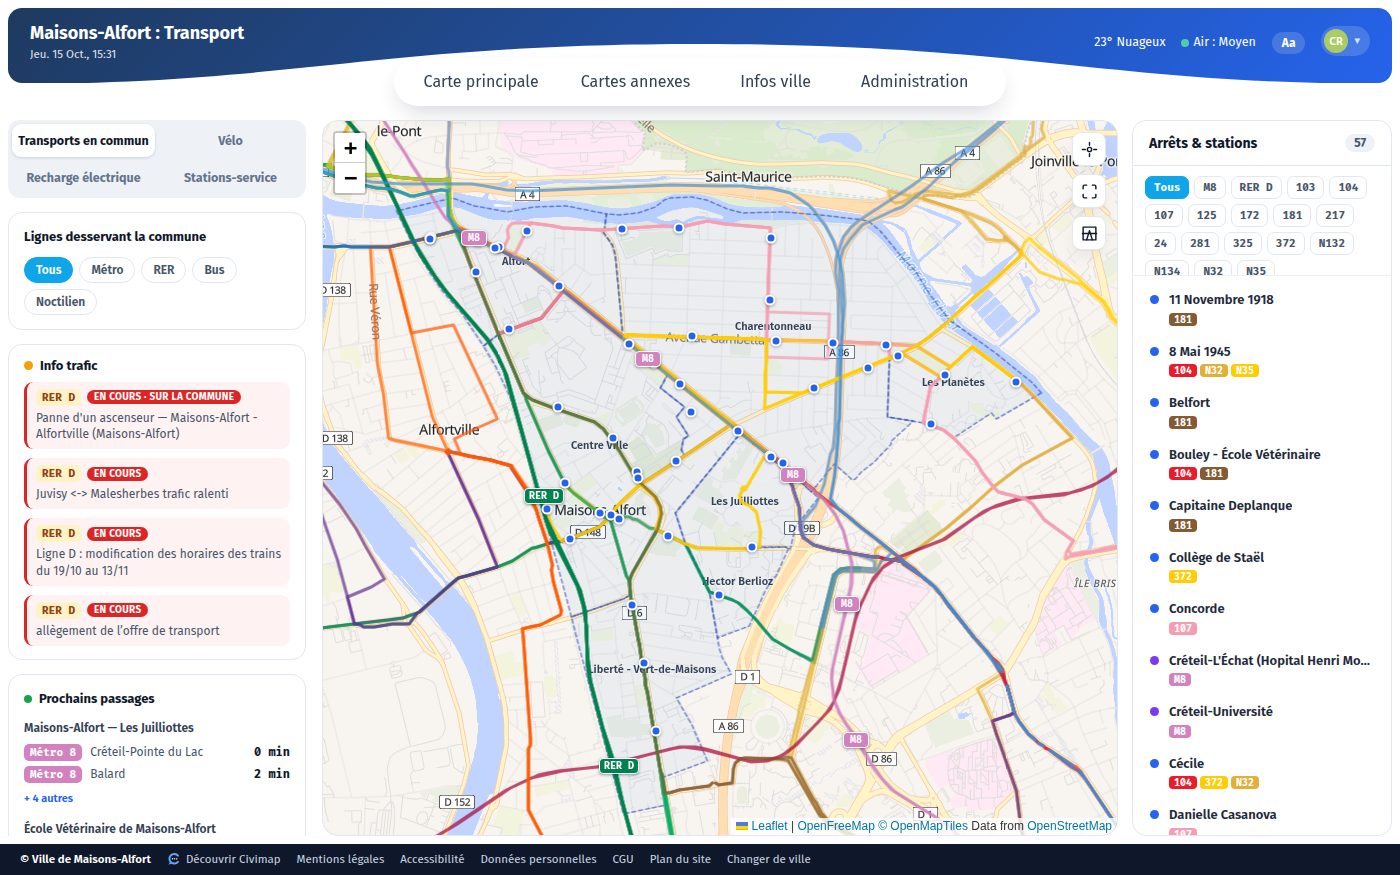Filter commune lines by Noctilien
1400x875 pixels.
(60, 302)
